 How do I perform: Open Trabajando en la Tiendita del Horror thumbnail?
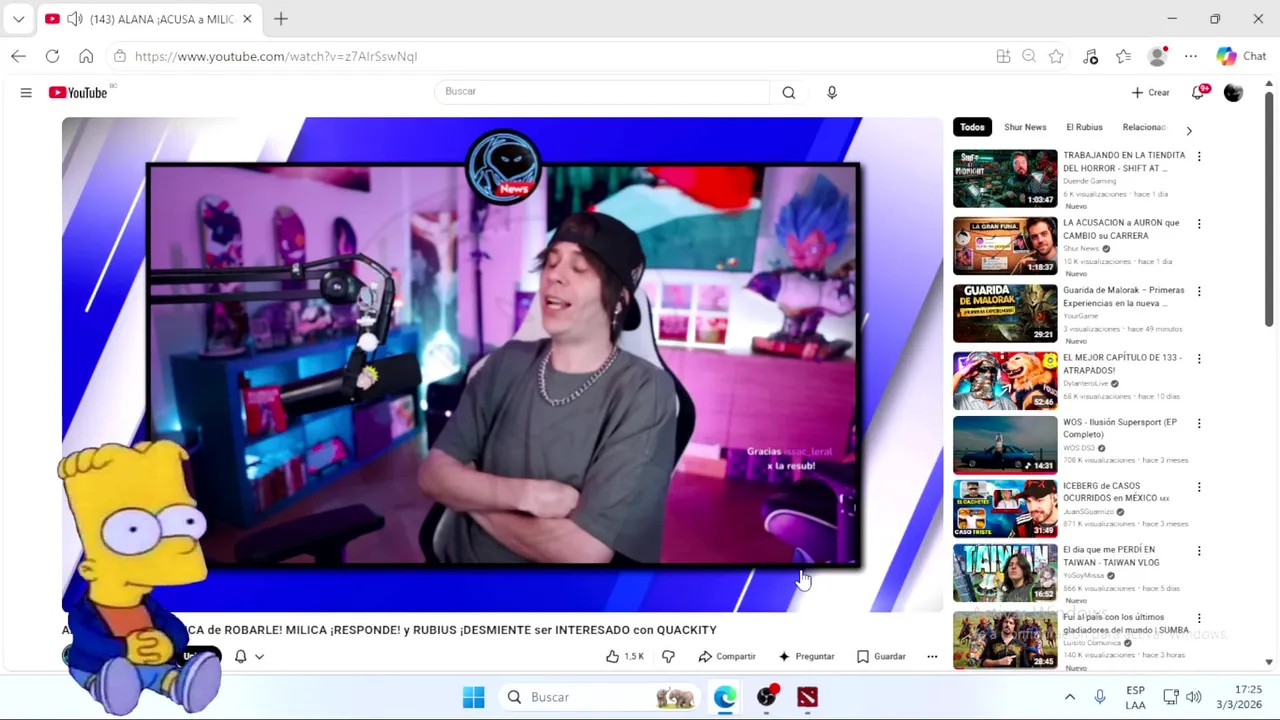[1005, 178]
